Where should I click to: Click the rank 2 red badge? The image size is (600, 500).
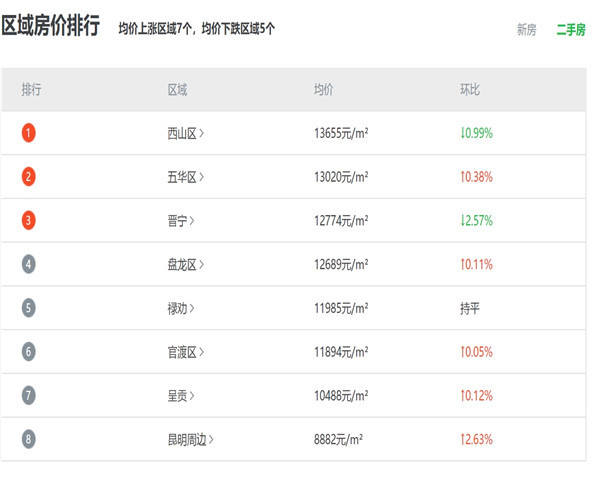point(28,176)
